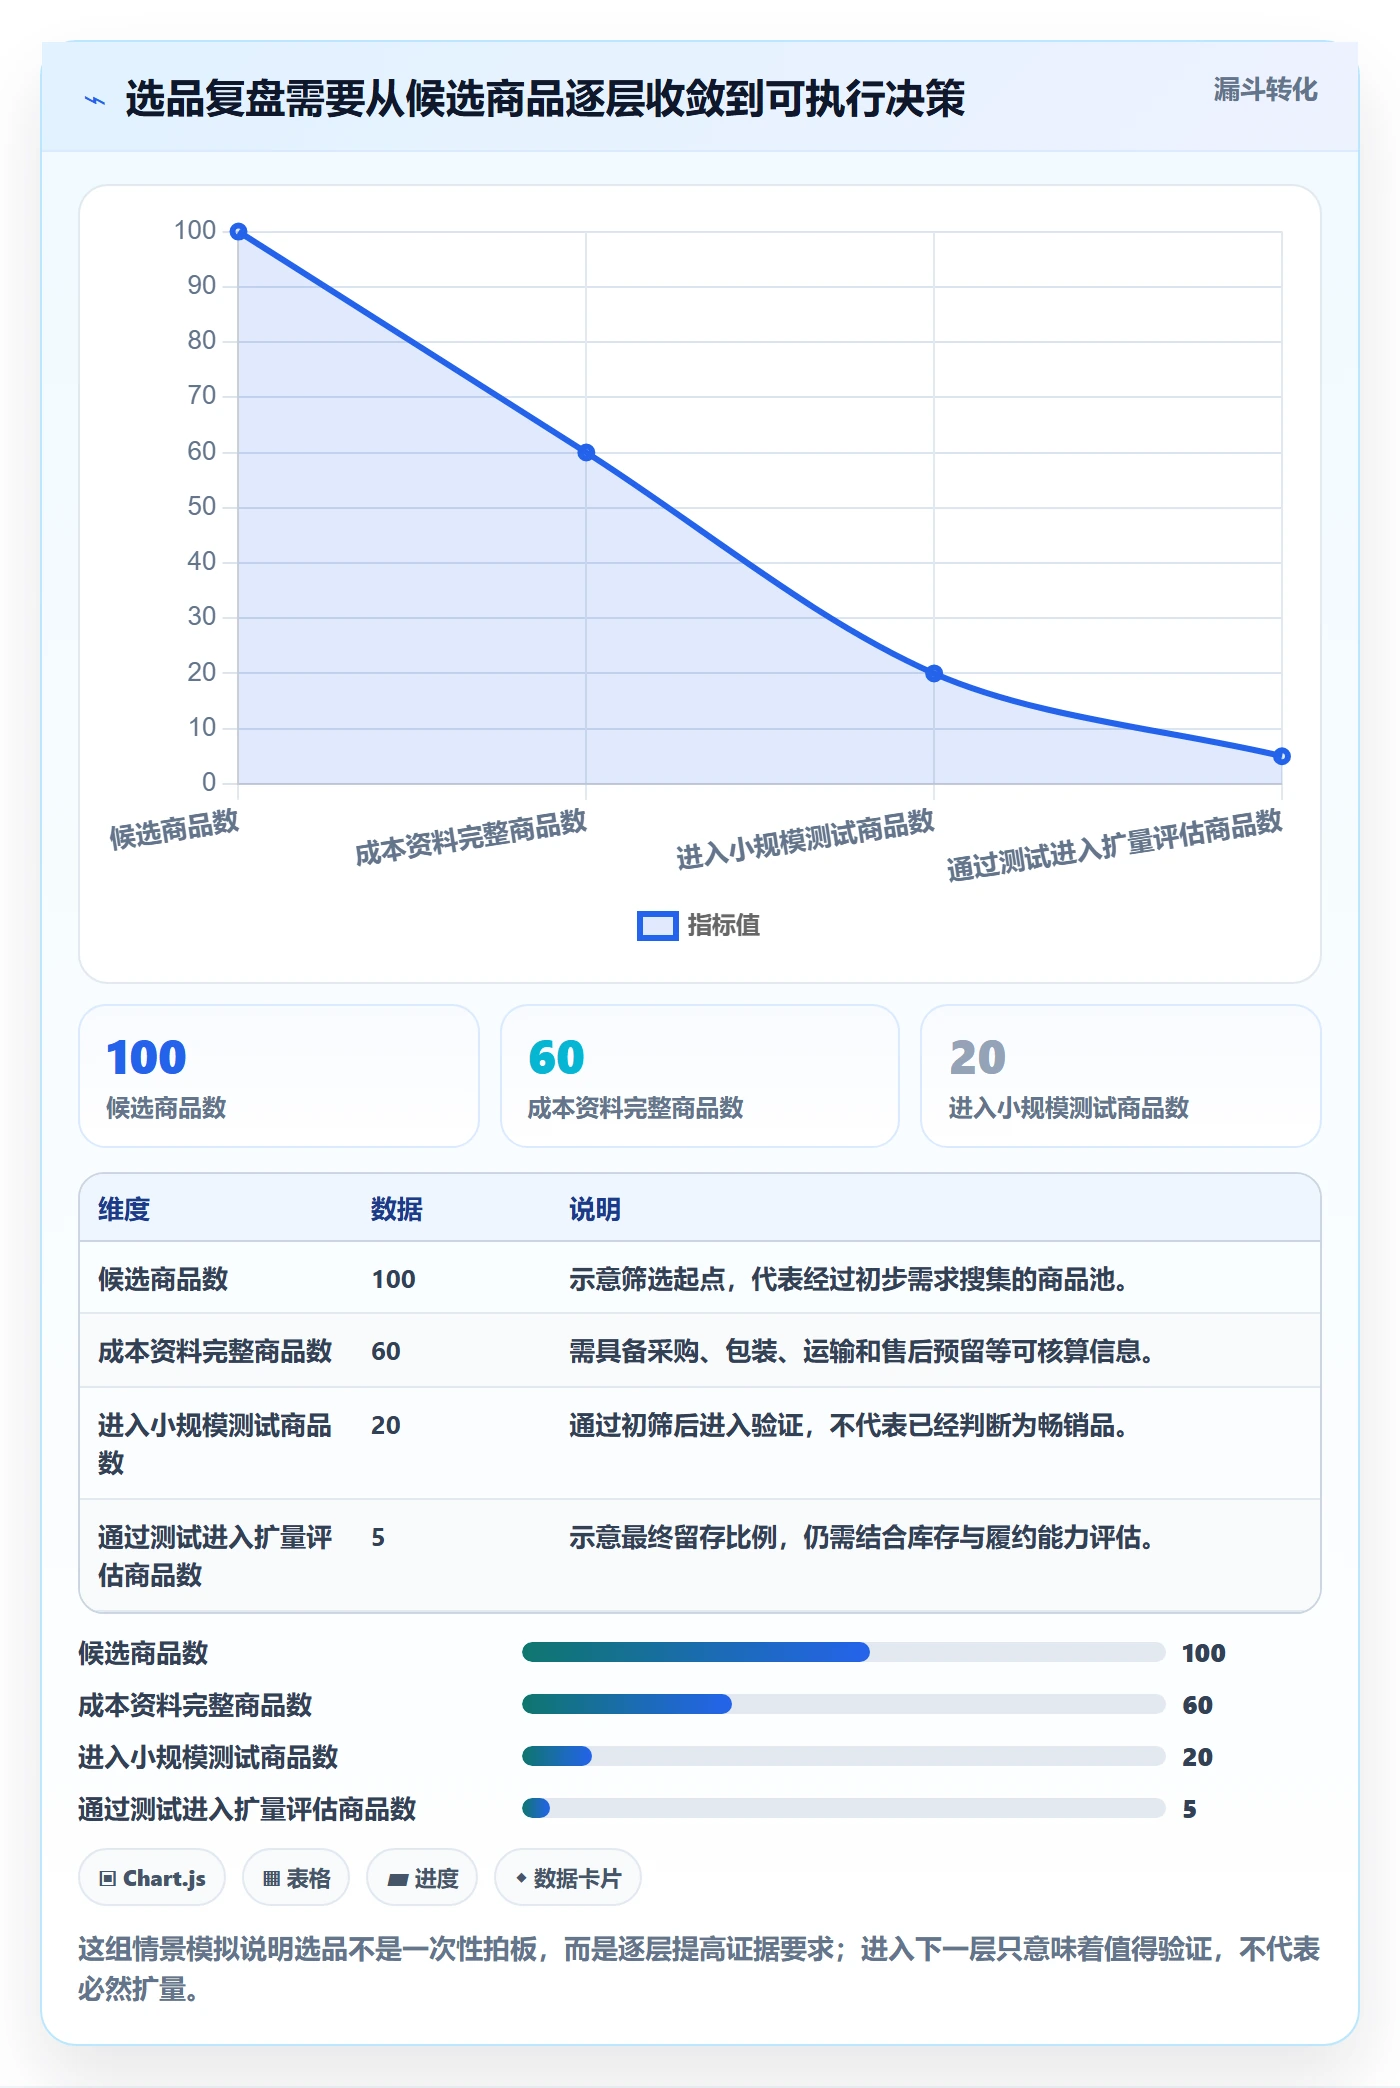
Task: Open the 100 候选商品数 data card
Action: [279, 1076]
